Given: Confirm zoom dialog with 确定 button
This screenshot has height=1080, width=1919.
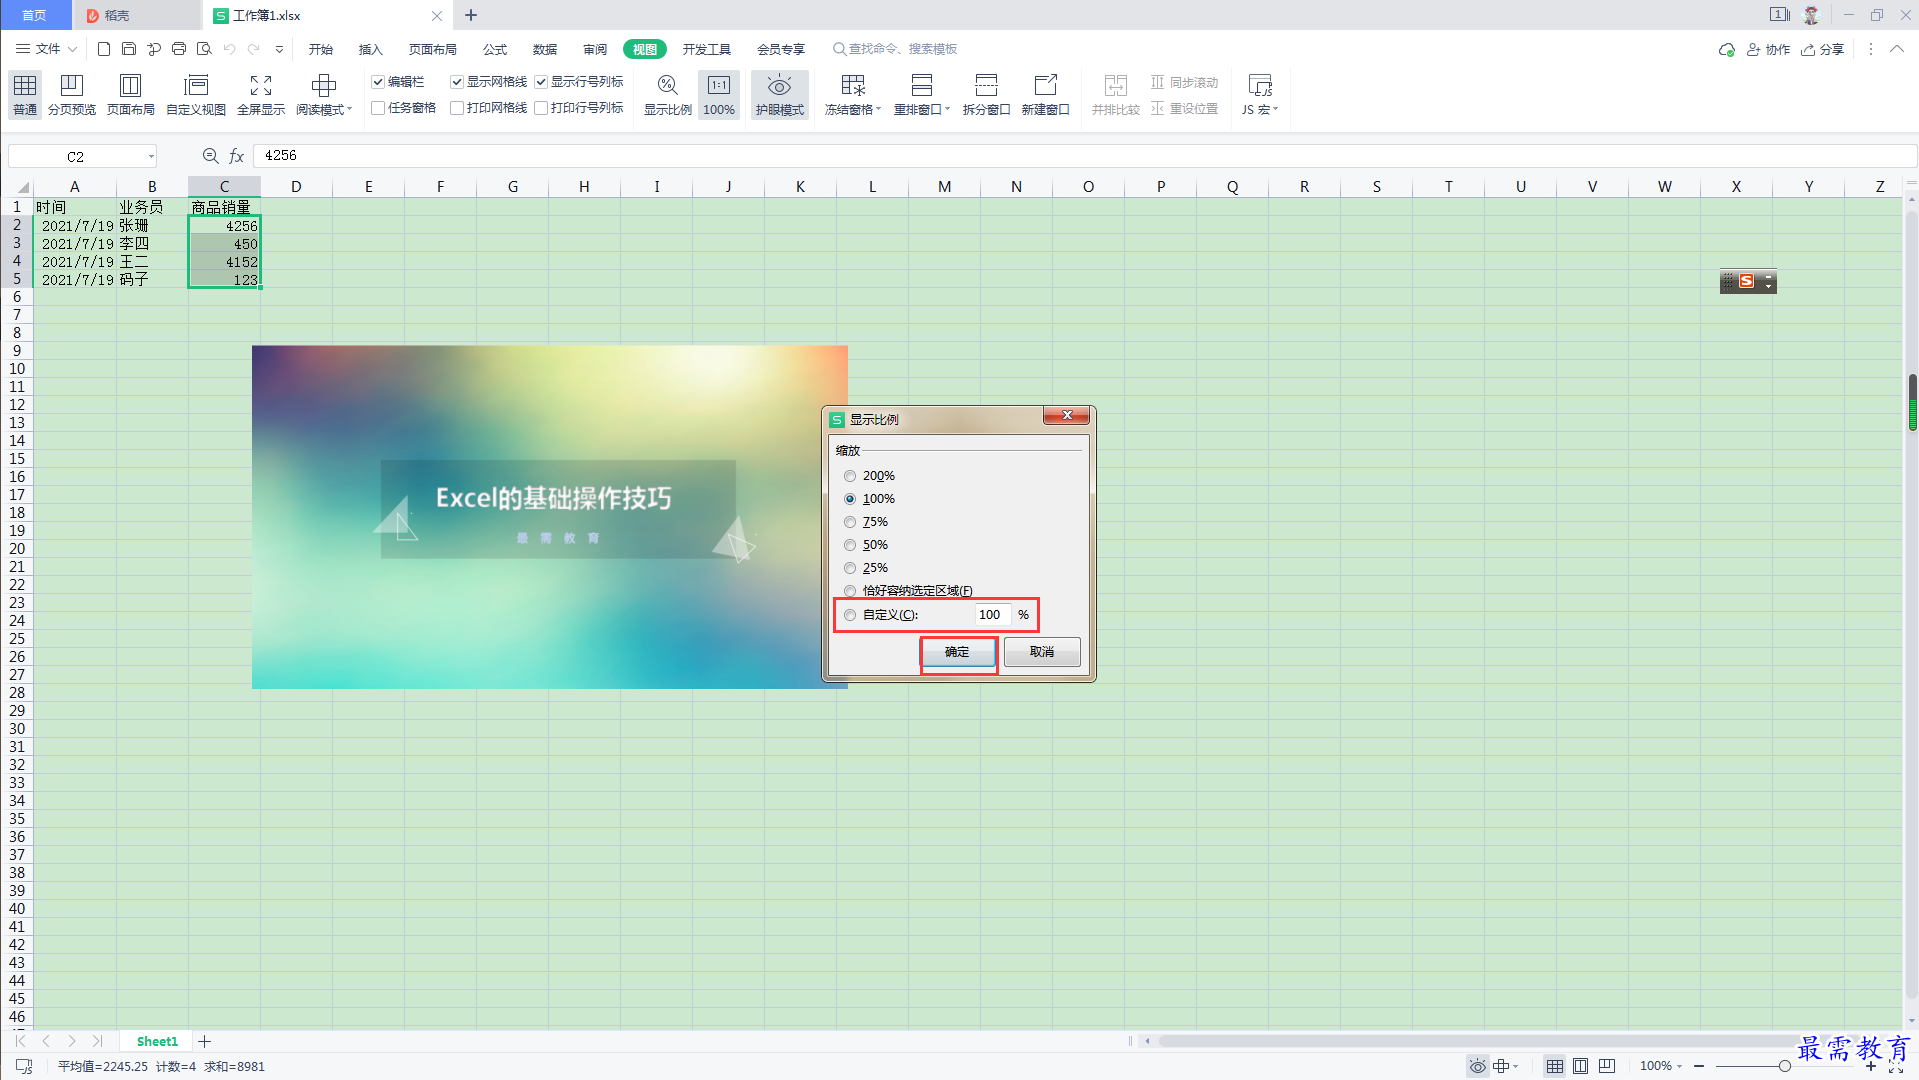Looking at the screenshot, I should tap(958, 652).
